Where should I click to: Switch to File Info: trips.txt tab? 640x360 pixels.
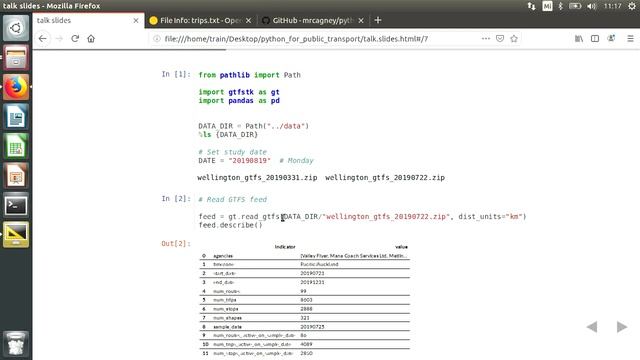(201, 20)
